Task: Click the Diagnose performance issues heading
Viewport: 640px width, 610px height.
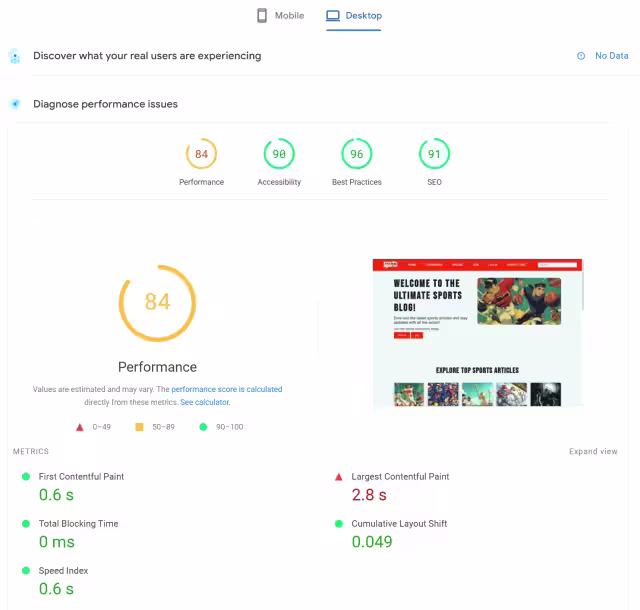Action: [105, 104]
